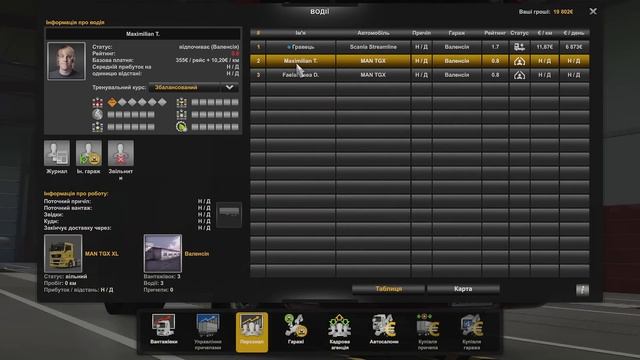Select the highlighted Персонал manager icon
Viewport: 640px width, 360px height.
coord(252,331)
